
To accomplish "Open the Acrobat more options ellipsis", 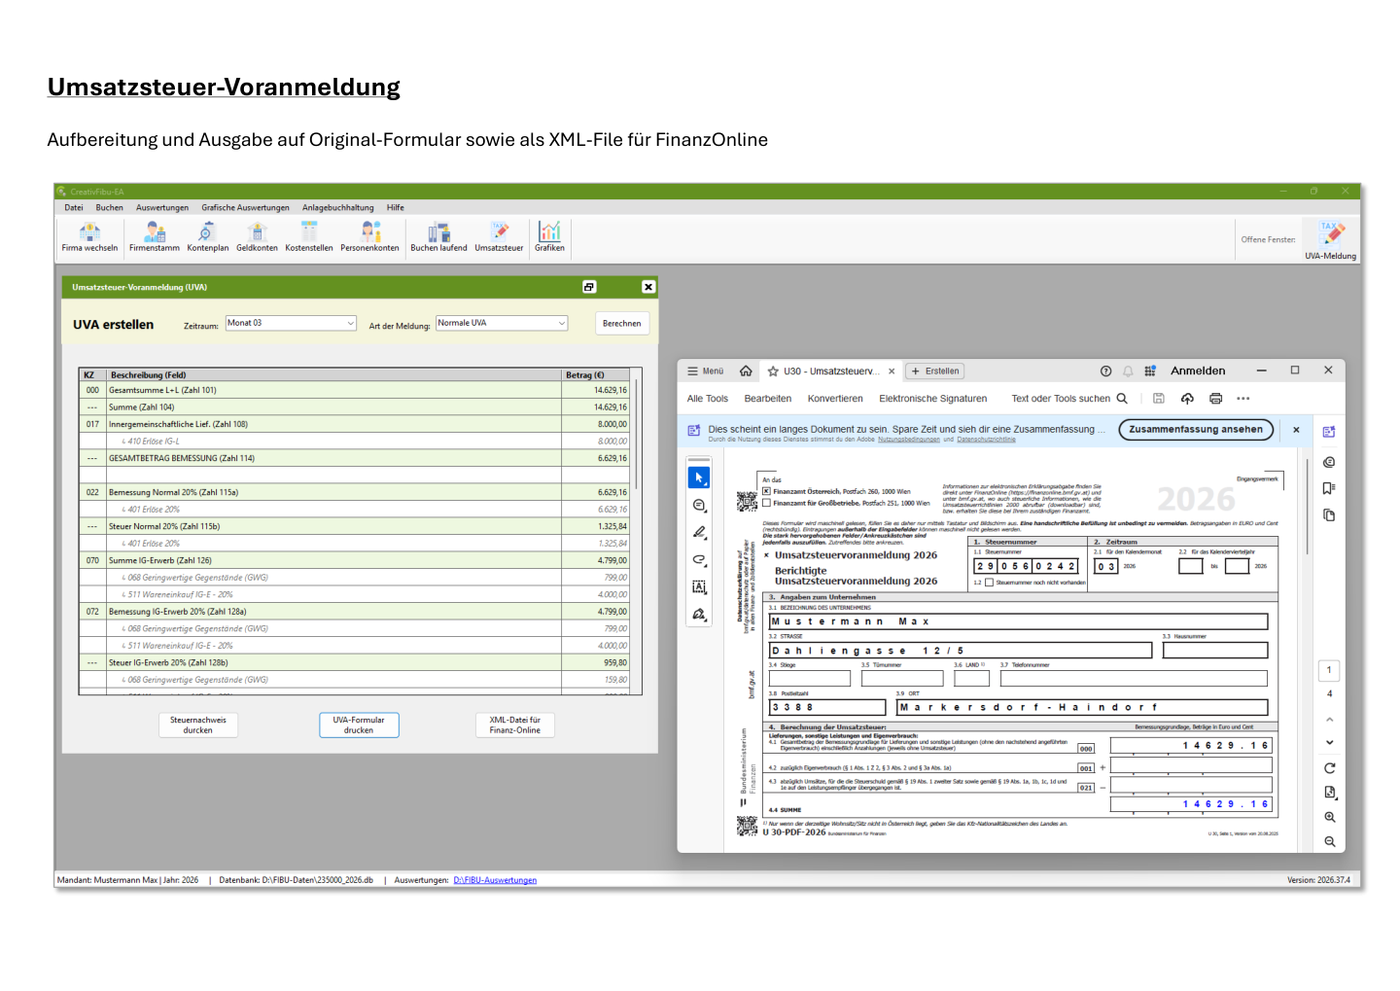I will 1243,398.
